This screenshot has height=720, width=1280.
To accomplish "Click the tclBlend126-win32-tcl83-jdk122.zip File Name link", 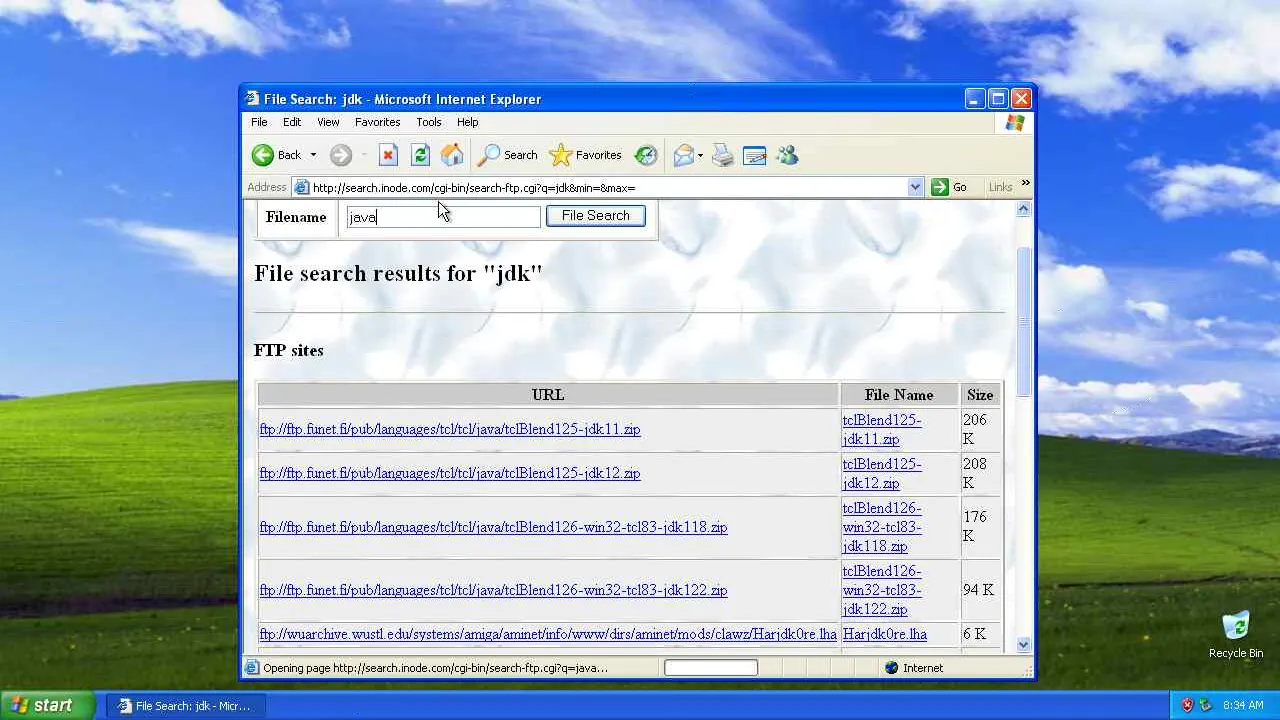I will (x=882, y=590).
